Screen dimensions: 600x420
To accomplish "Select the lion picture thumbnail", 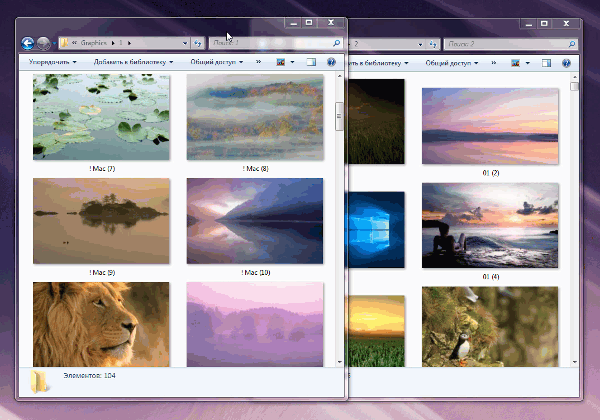I will tap(101, 324).
